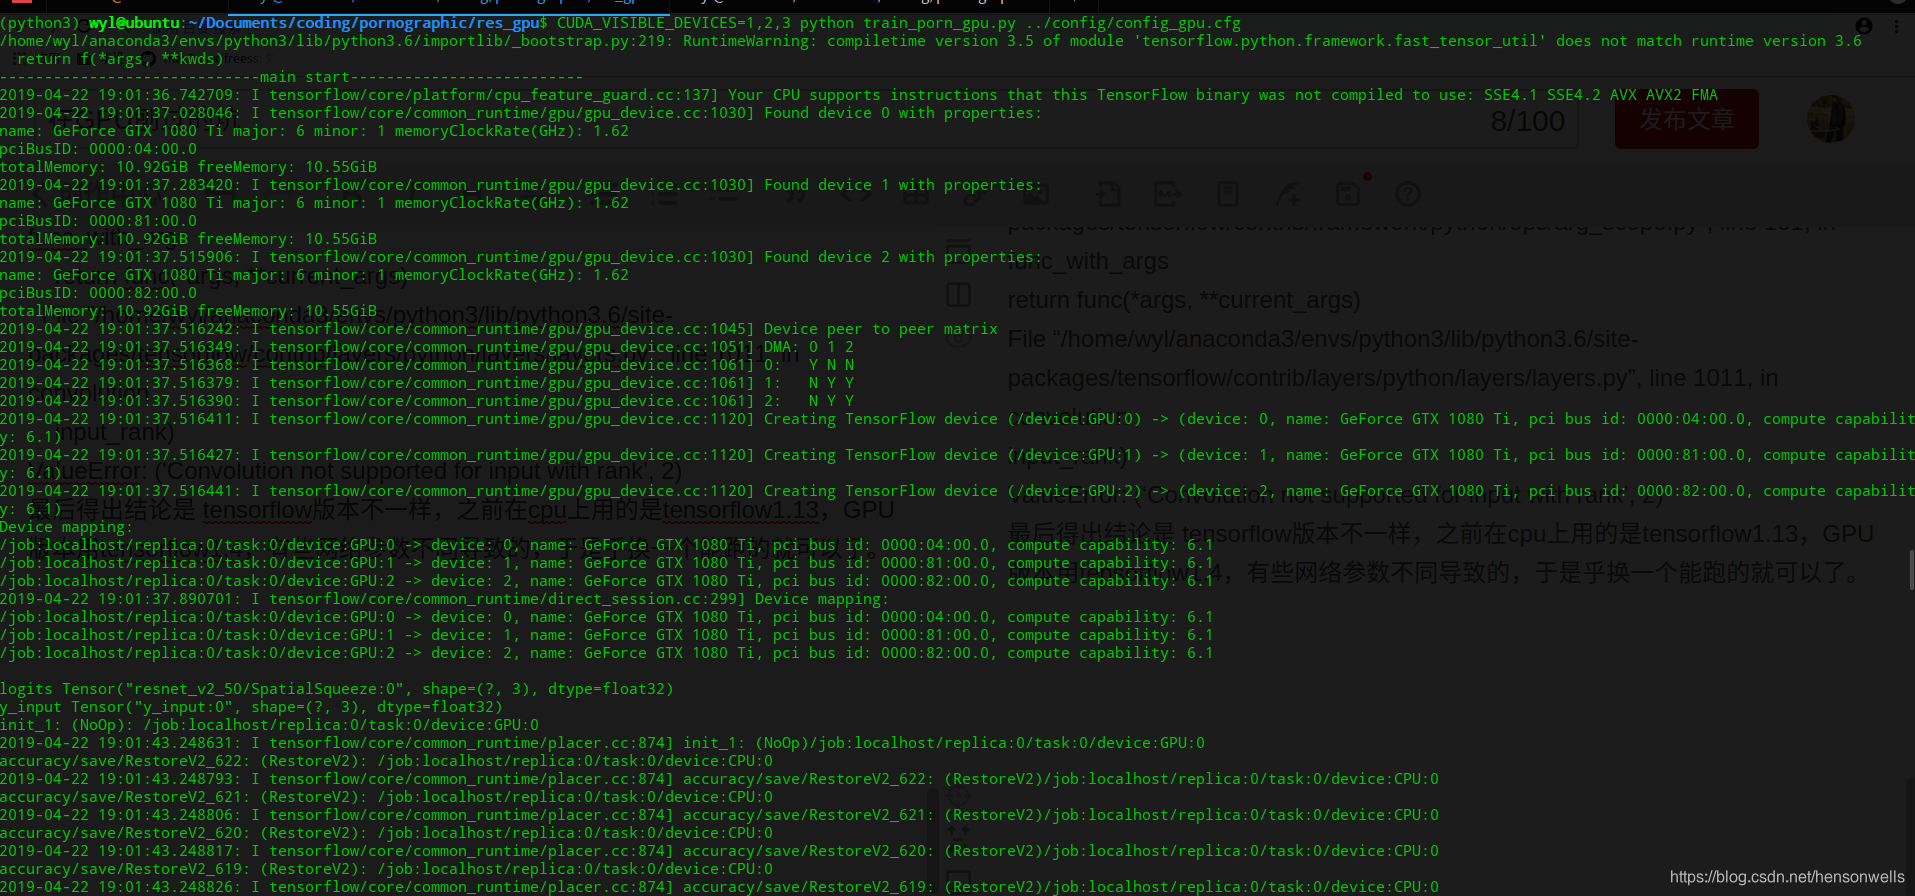
Task: Click the blog.csdn.net/hensonwells URL text
Action: pyautogui.click(x=1787, y=877)
